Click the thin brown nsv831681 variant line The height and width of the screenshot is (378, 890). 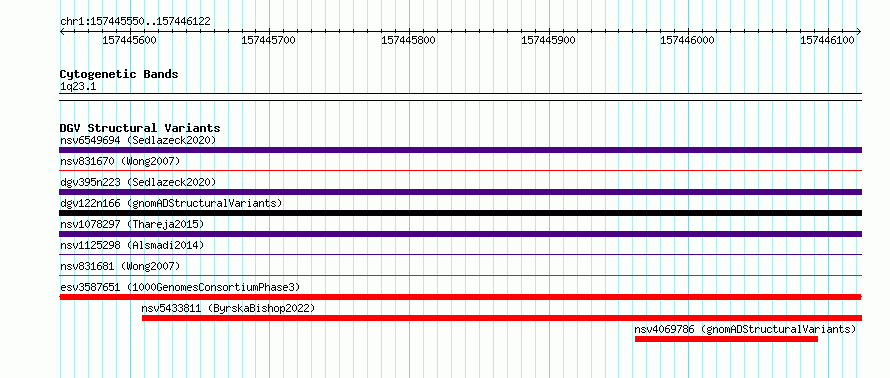460,275
